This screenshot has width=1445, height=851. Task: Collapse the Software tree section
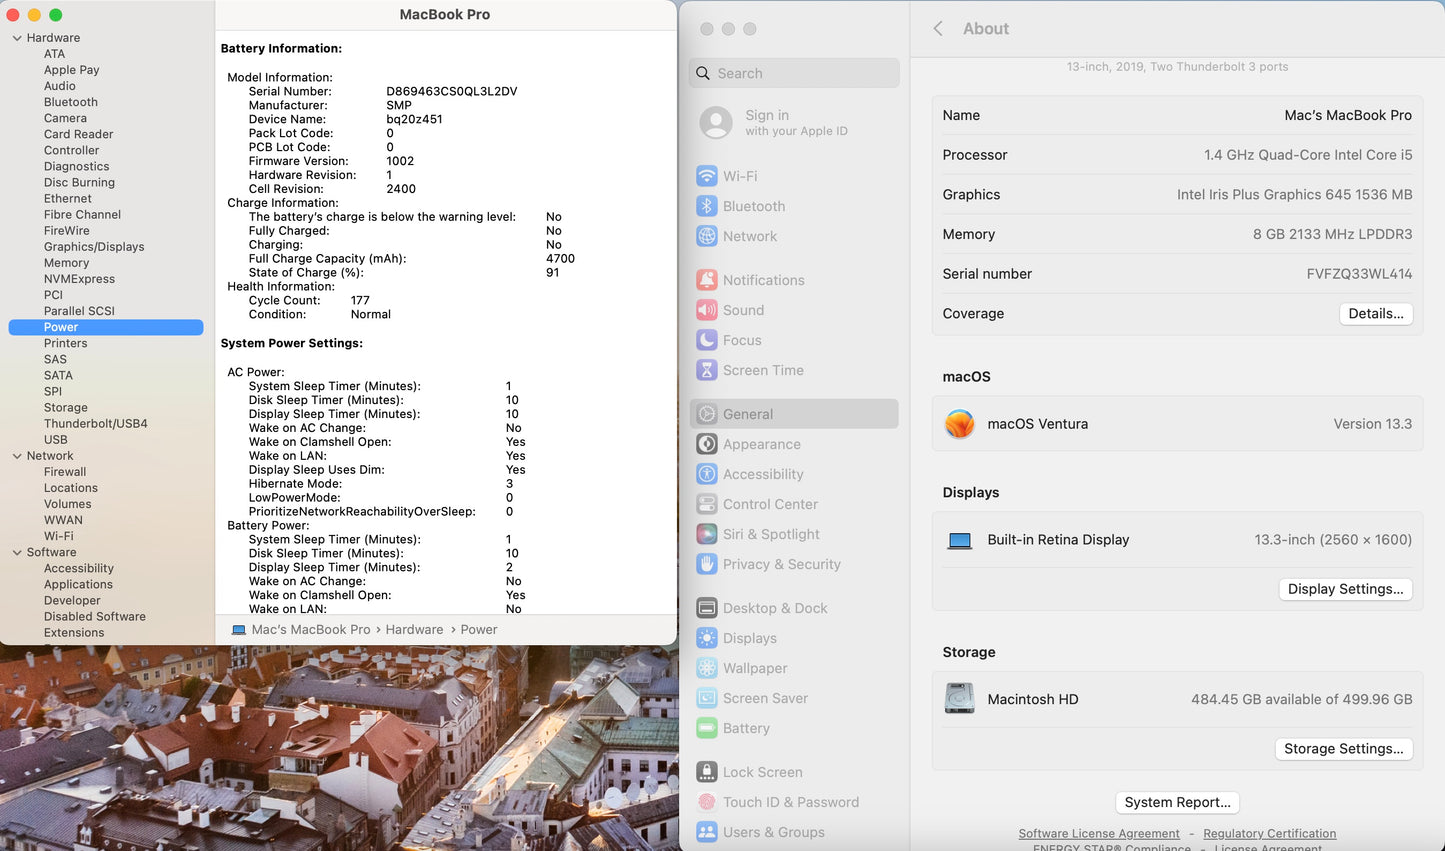pos(17,552)
